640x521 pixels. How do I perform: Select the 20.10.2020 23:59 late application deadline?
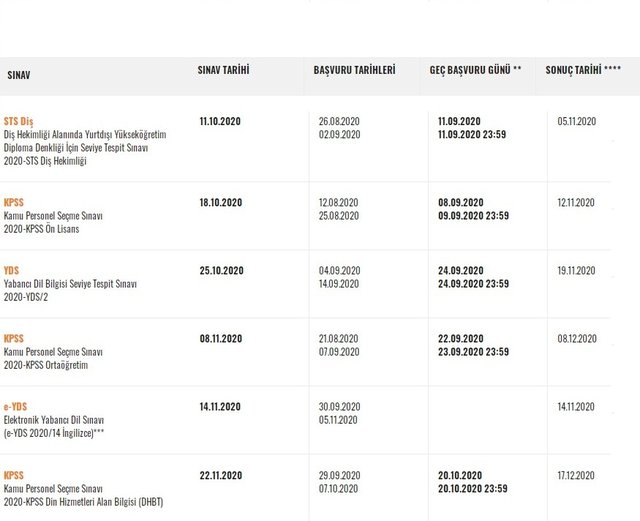tap(473, 488)
